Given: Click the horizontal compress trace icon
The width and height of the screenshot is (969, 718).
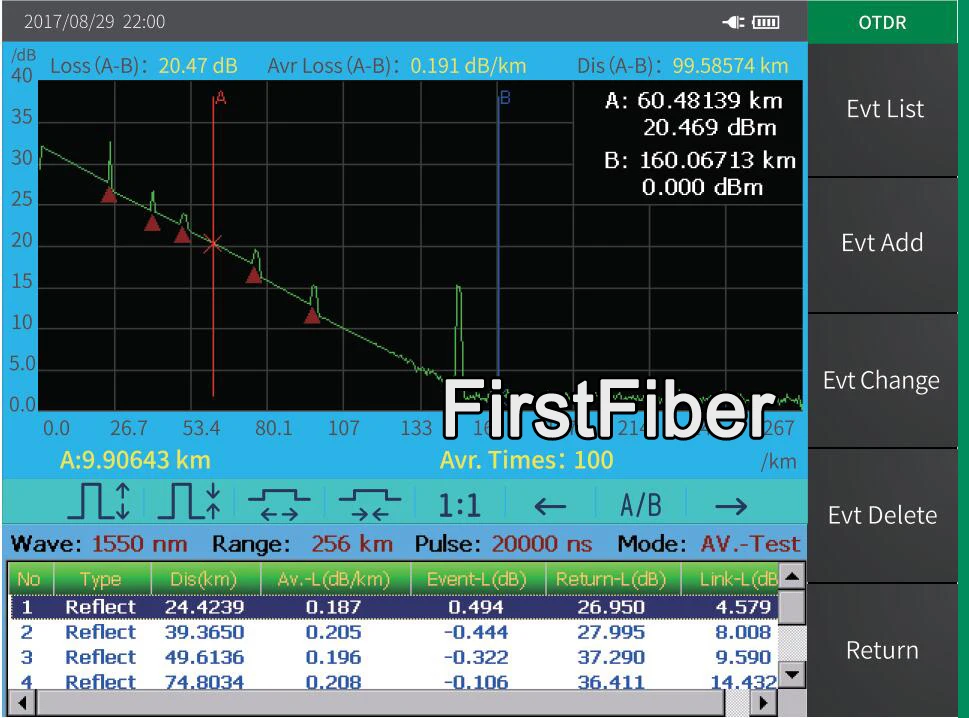Looking at the screenshot, I should [x=370, y=504].
